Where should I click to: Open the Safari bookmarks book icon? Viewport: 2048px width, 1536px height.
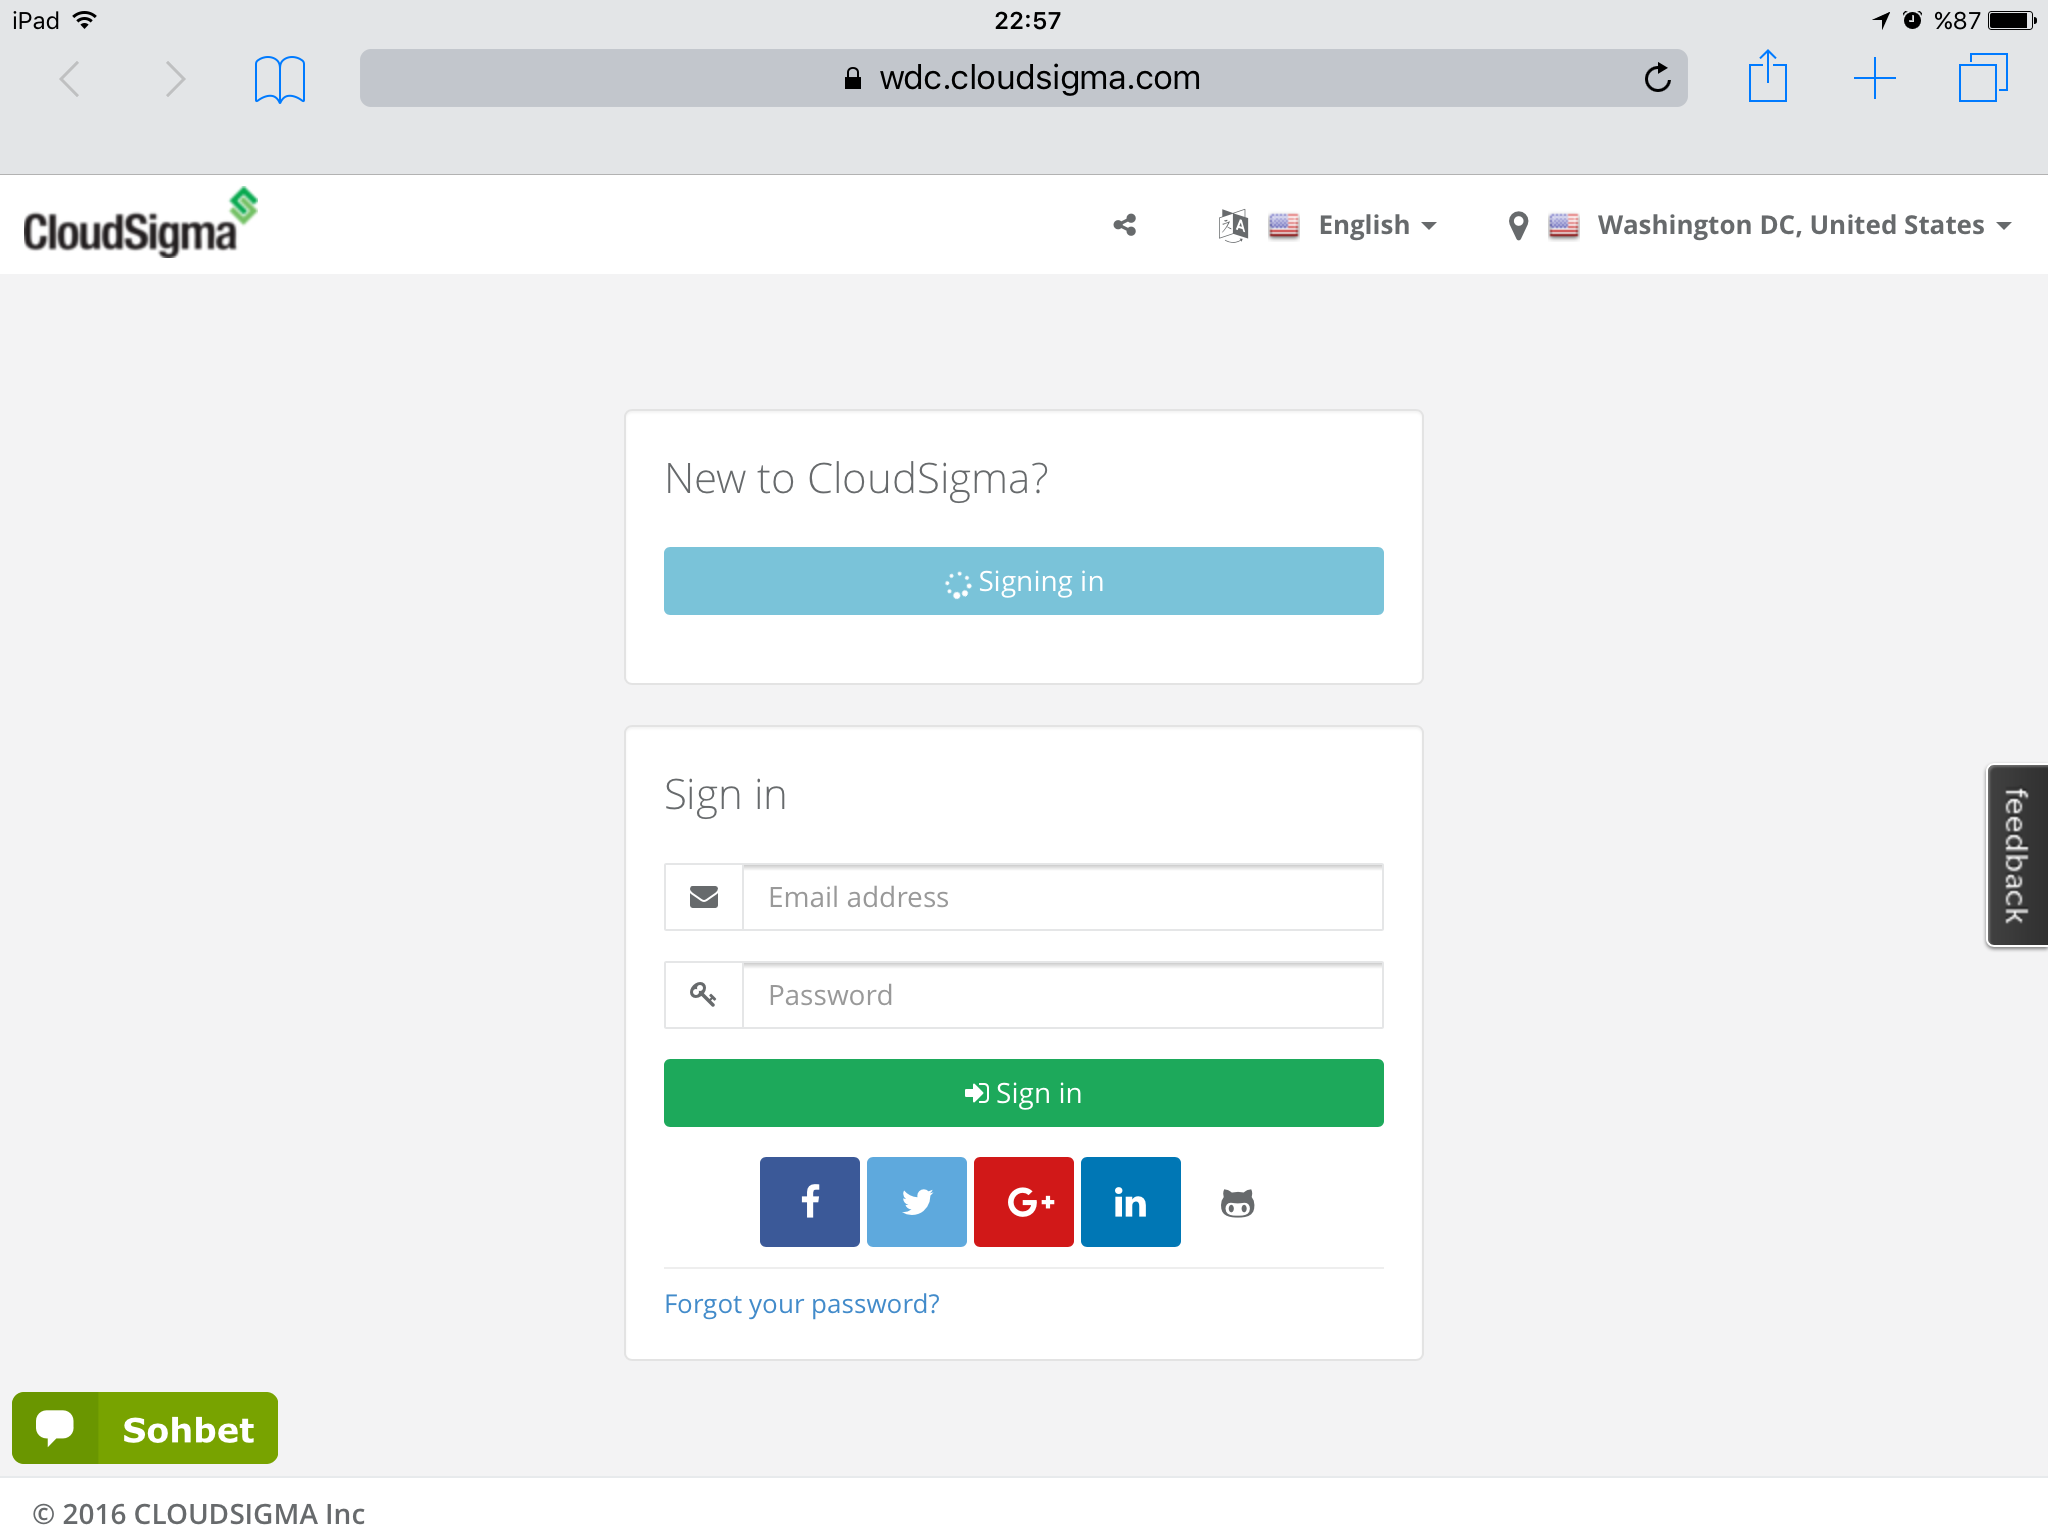click(x=280, y=79)
